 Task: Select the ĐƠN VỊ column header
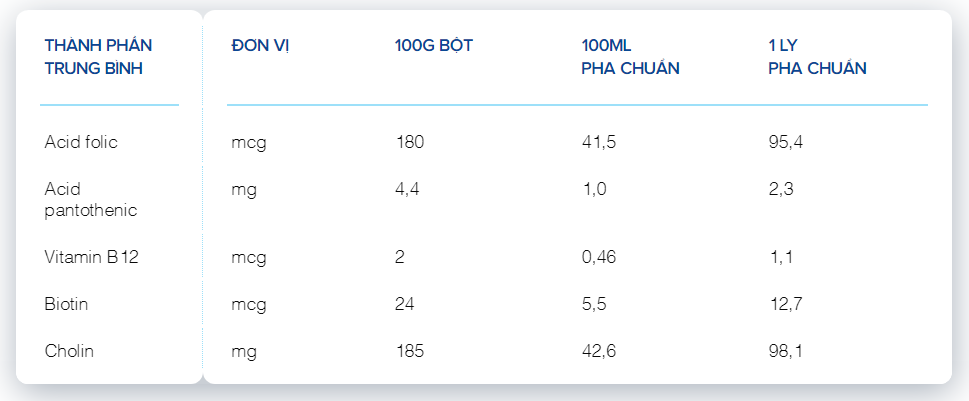[x=260, y=46]
